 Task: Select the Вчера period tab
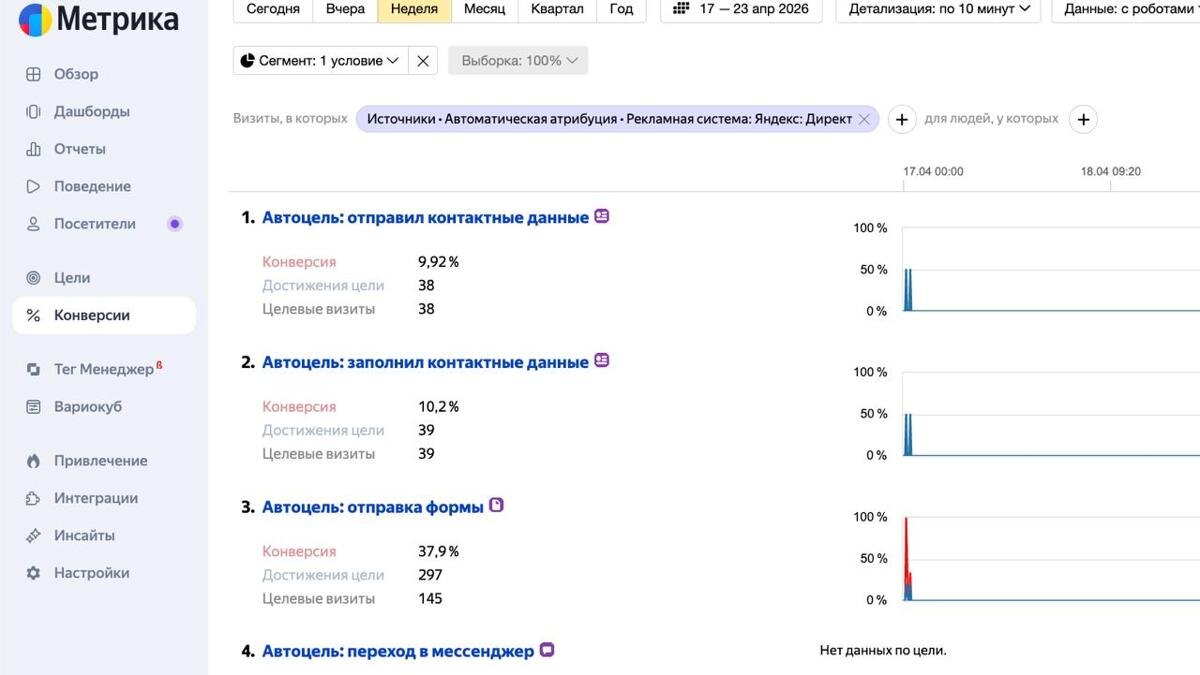(345, 9)
